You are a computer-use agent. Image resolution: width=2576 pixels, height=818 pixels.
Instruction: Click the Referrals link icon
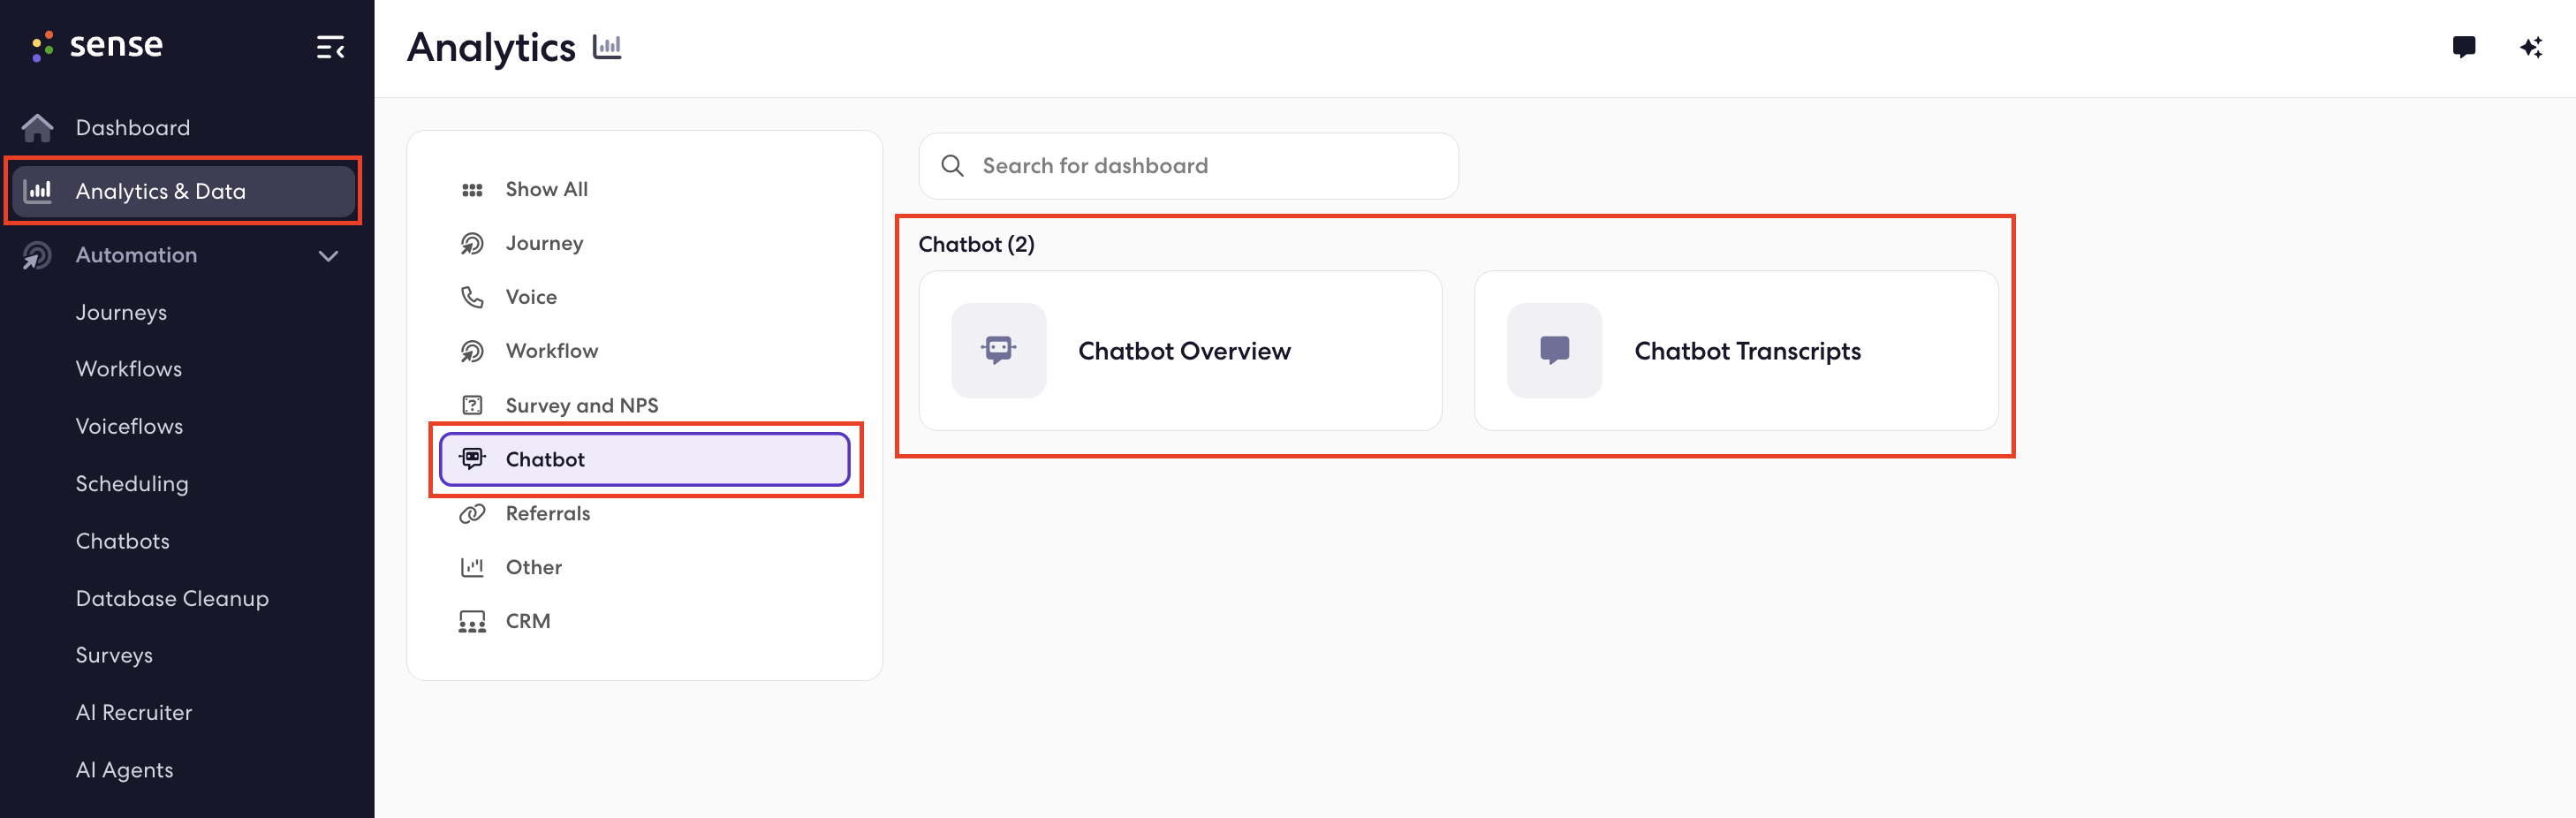click(x=472, y=513)
